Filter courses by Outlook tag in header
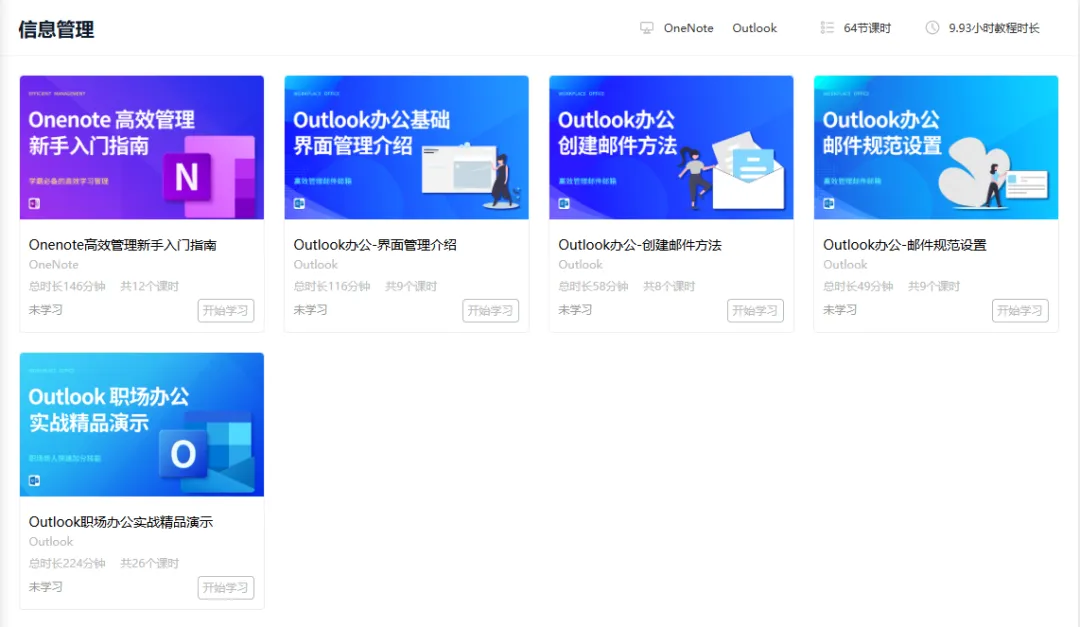The image size is (1080, 627). 754,28
